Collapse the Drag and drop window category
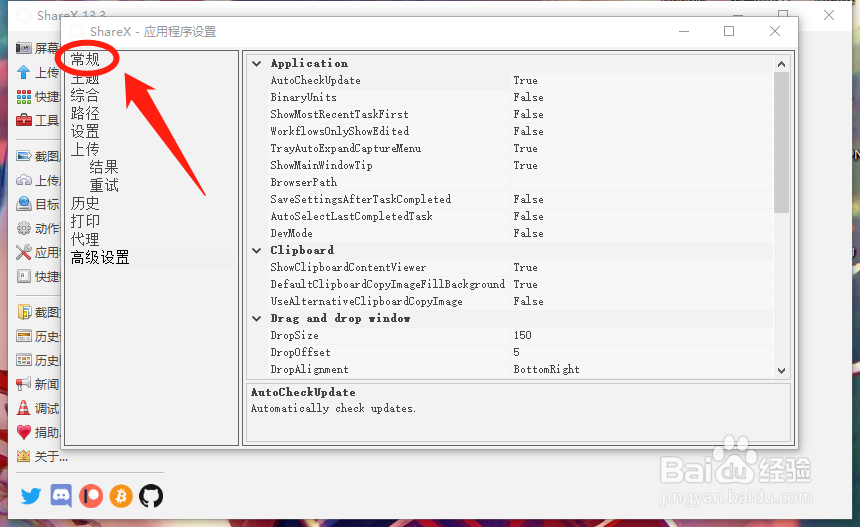The width and height of the screenshot is (860, 527). 257,318
